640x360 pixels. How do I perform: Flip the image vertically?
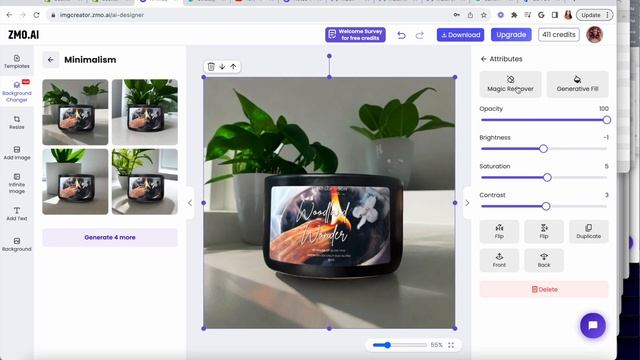(x=544, y=231)
